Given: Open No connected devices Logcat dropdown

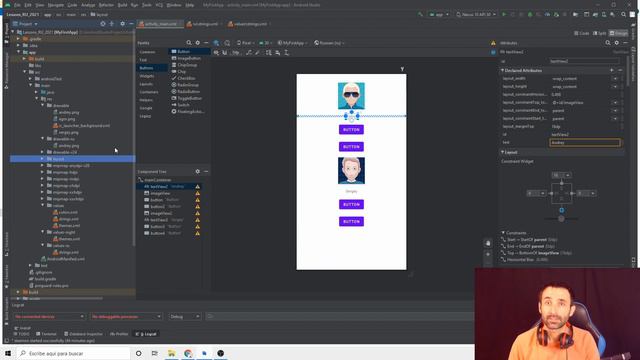Looking at the screenshot, I should 49,316.
